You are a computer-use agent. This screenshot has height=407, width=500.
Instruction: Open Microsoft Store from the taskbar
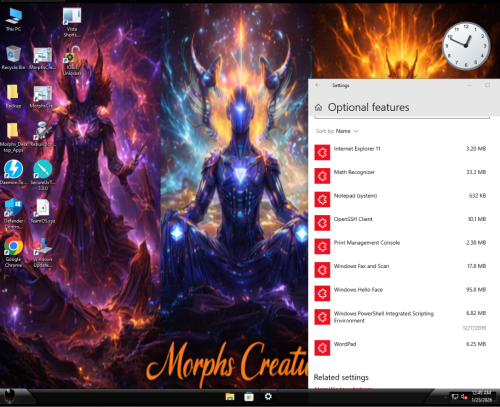[x=249, y=397]
